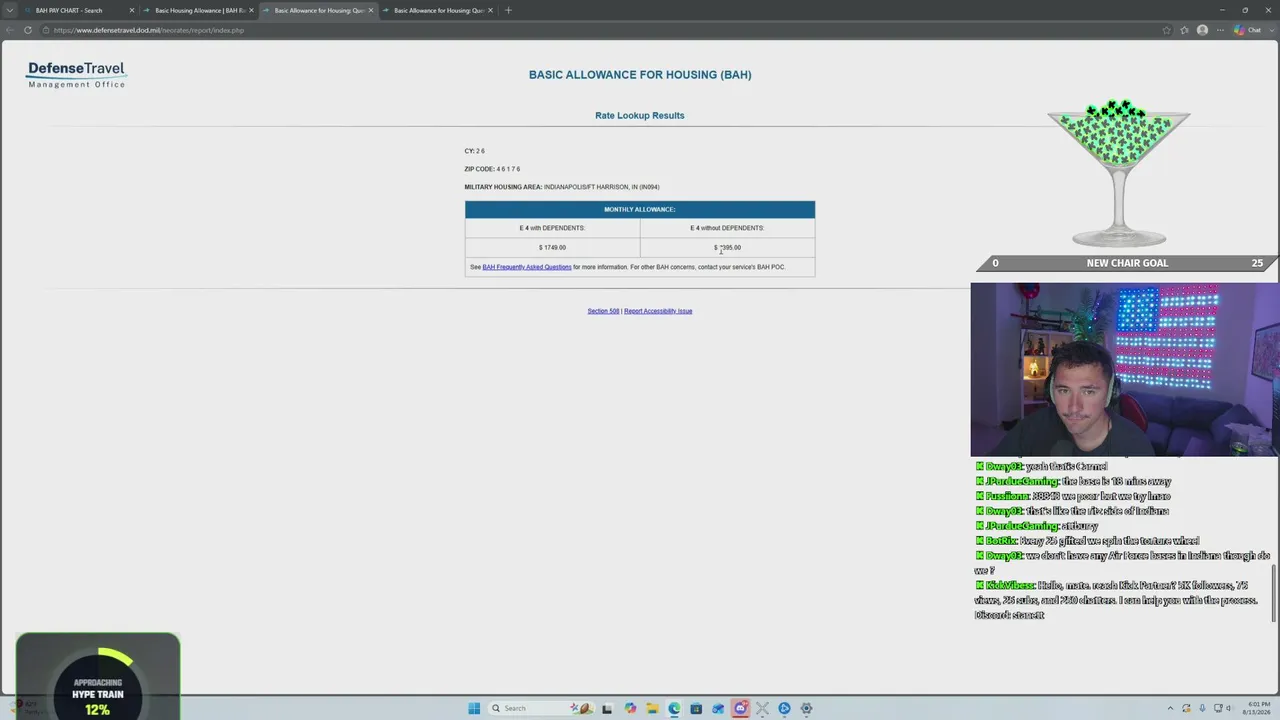Image resolution: width=1280 pixels, height=720 pixels.
Task: Open the taskbar clock showing 6:01 PM
Action: coord(1259,708)
